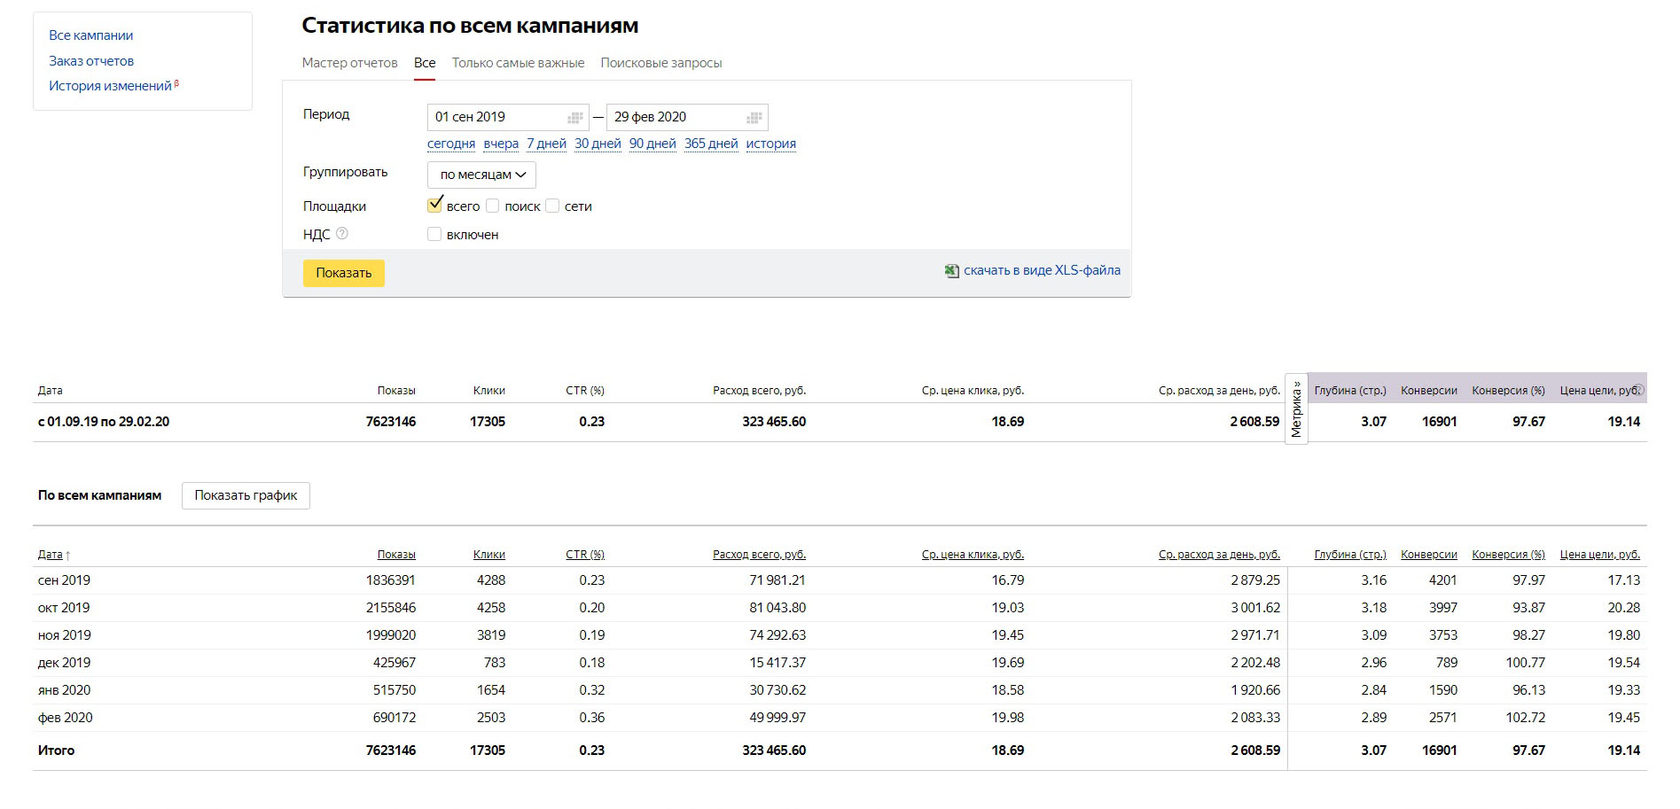Screen dimensions: 1680x809
Task: Open 'История изменений' sidebar link
Action: [x=110, y=86]
